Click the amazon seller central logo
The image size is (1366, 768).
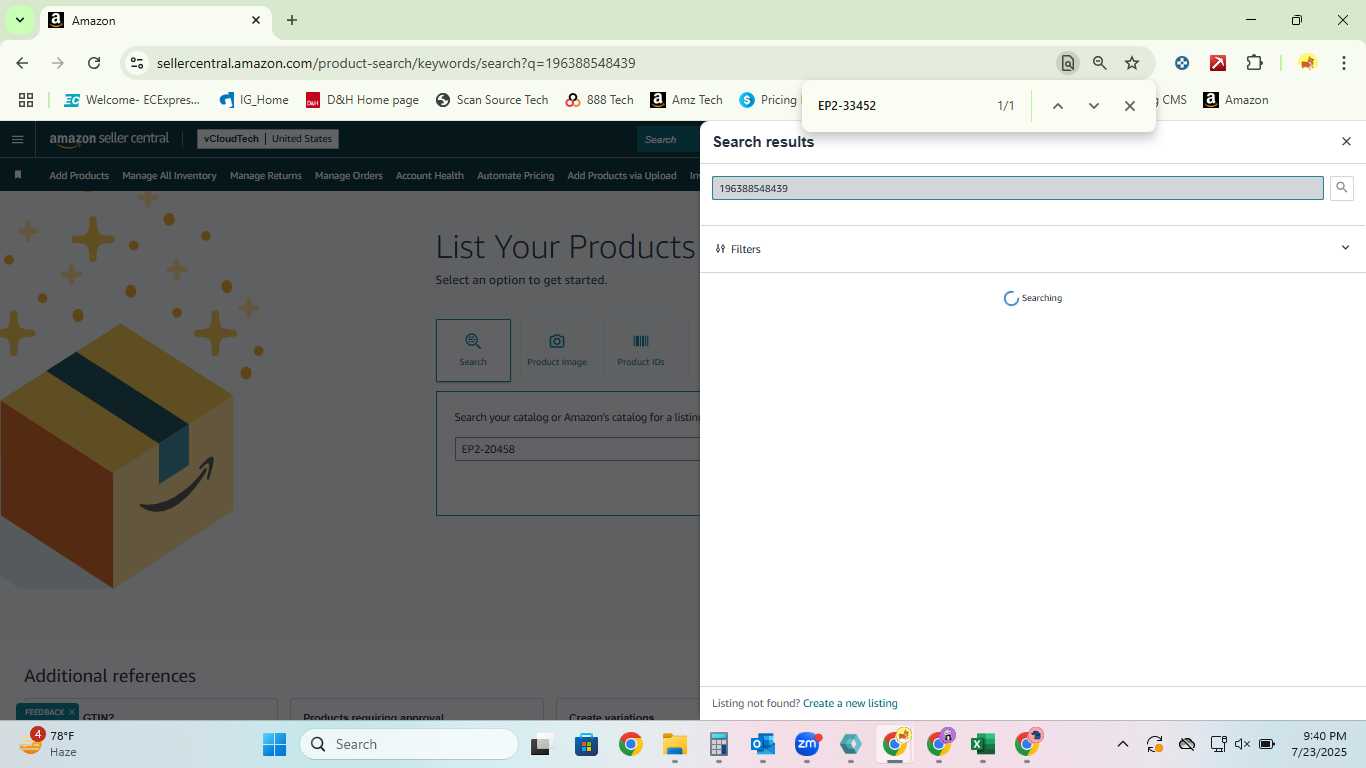(110, 138)
